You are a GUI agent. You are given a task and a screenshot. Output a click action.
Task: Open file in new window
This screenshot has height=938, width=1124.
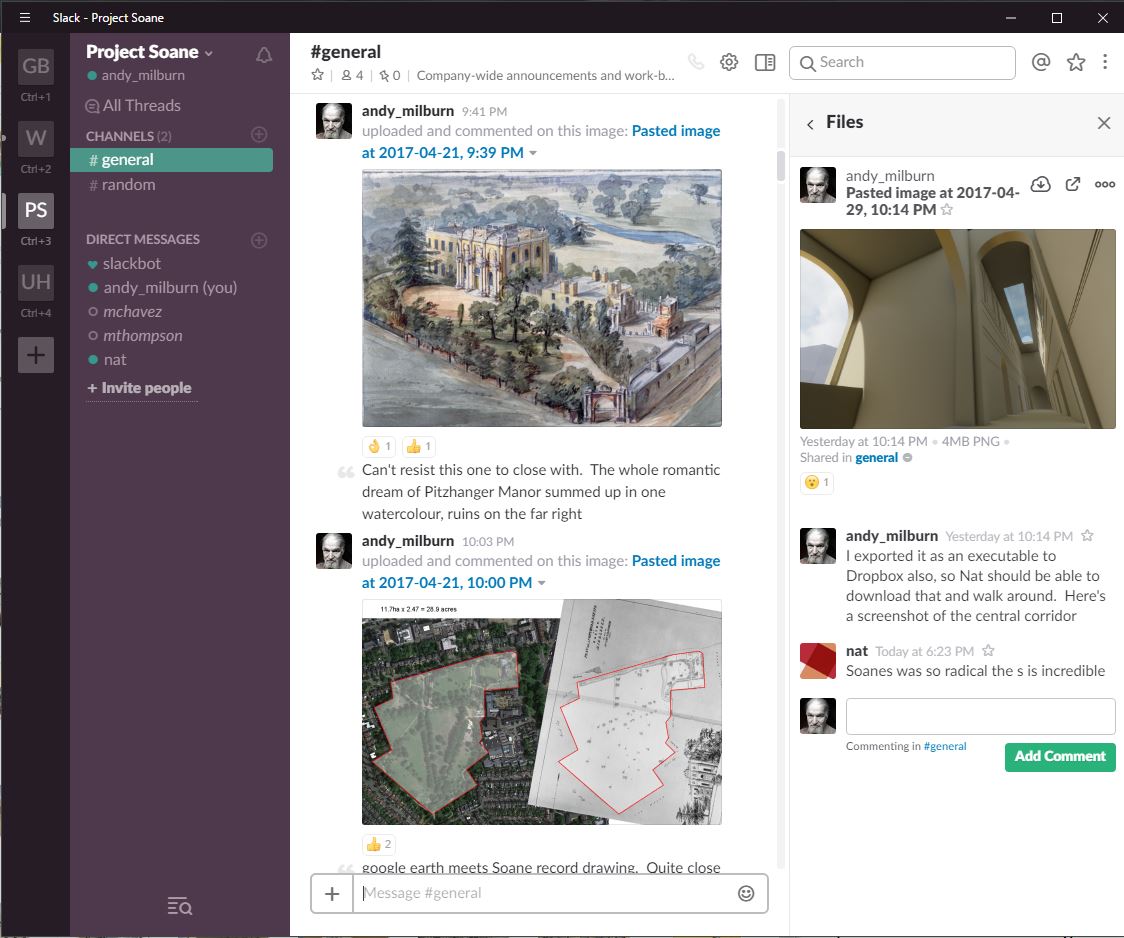(1072, 184)
